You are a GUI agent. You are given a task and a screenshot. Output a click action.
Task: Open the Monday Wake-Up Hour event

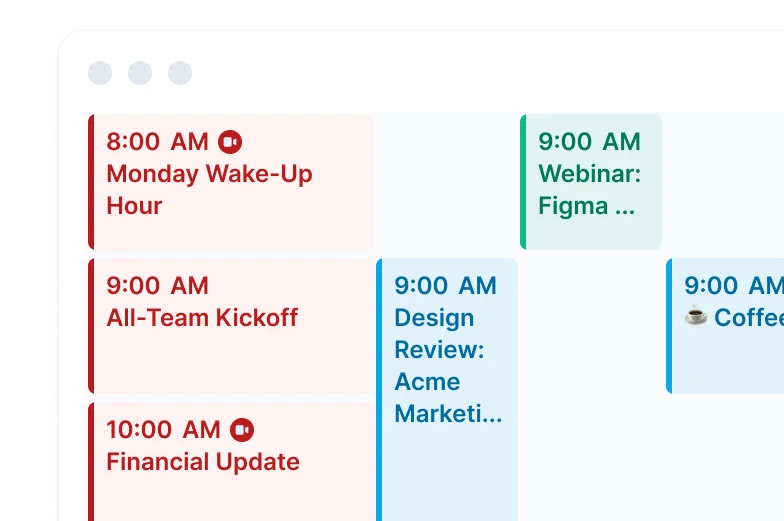point(230,182)
